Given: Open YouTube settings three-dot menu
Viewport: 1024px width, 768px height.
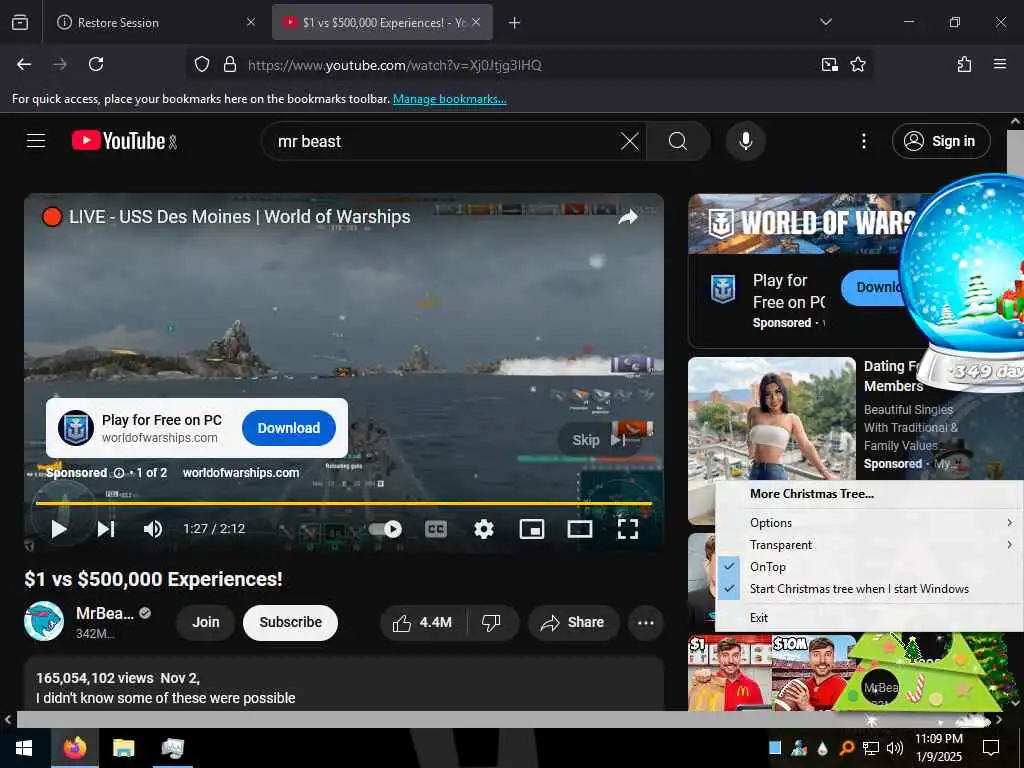Looking at the screenshot, I should click(863, 141).
